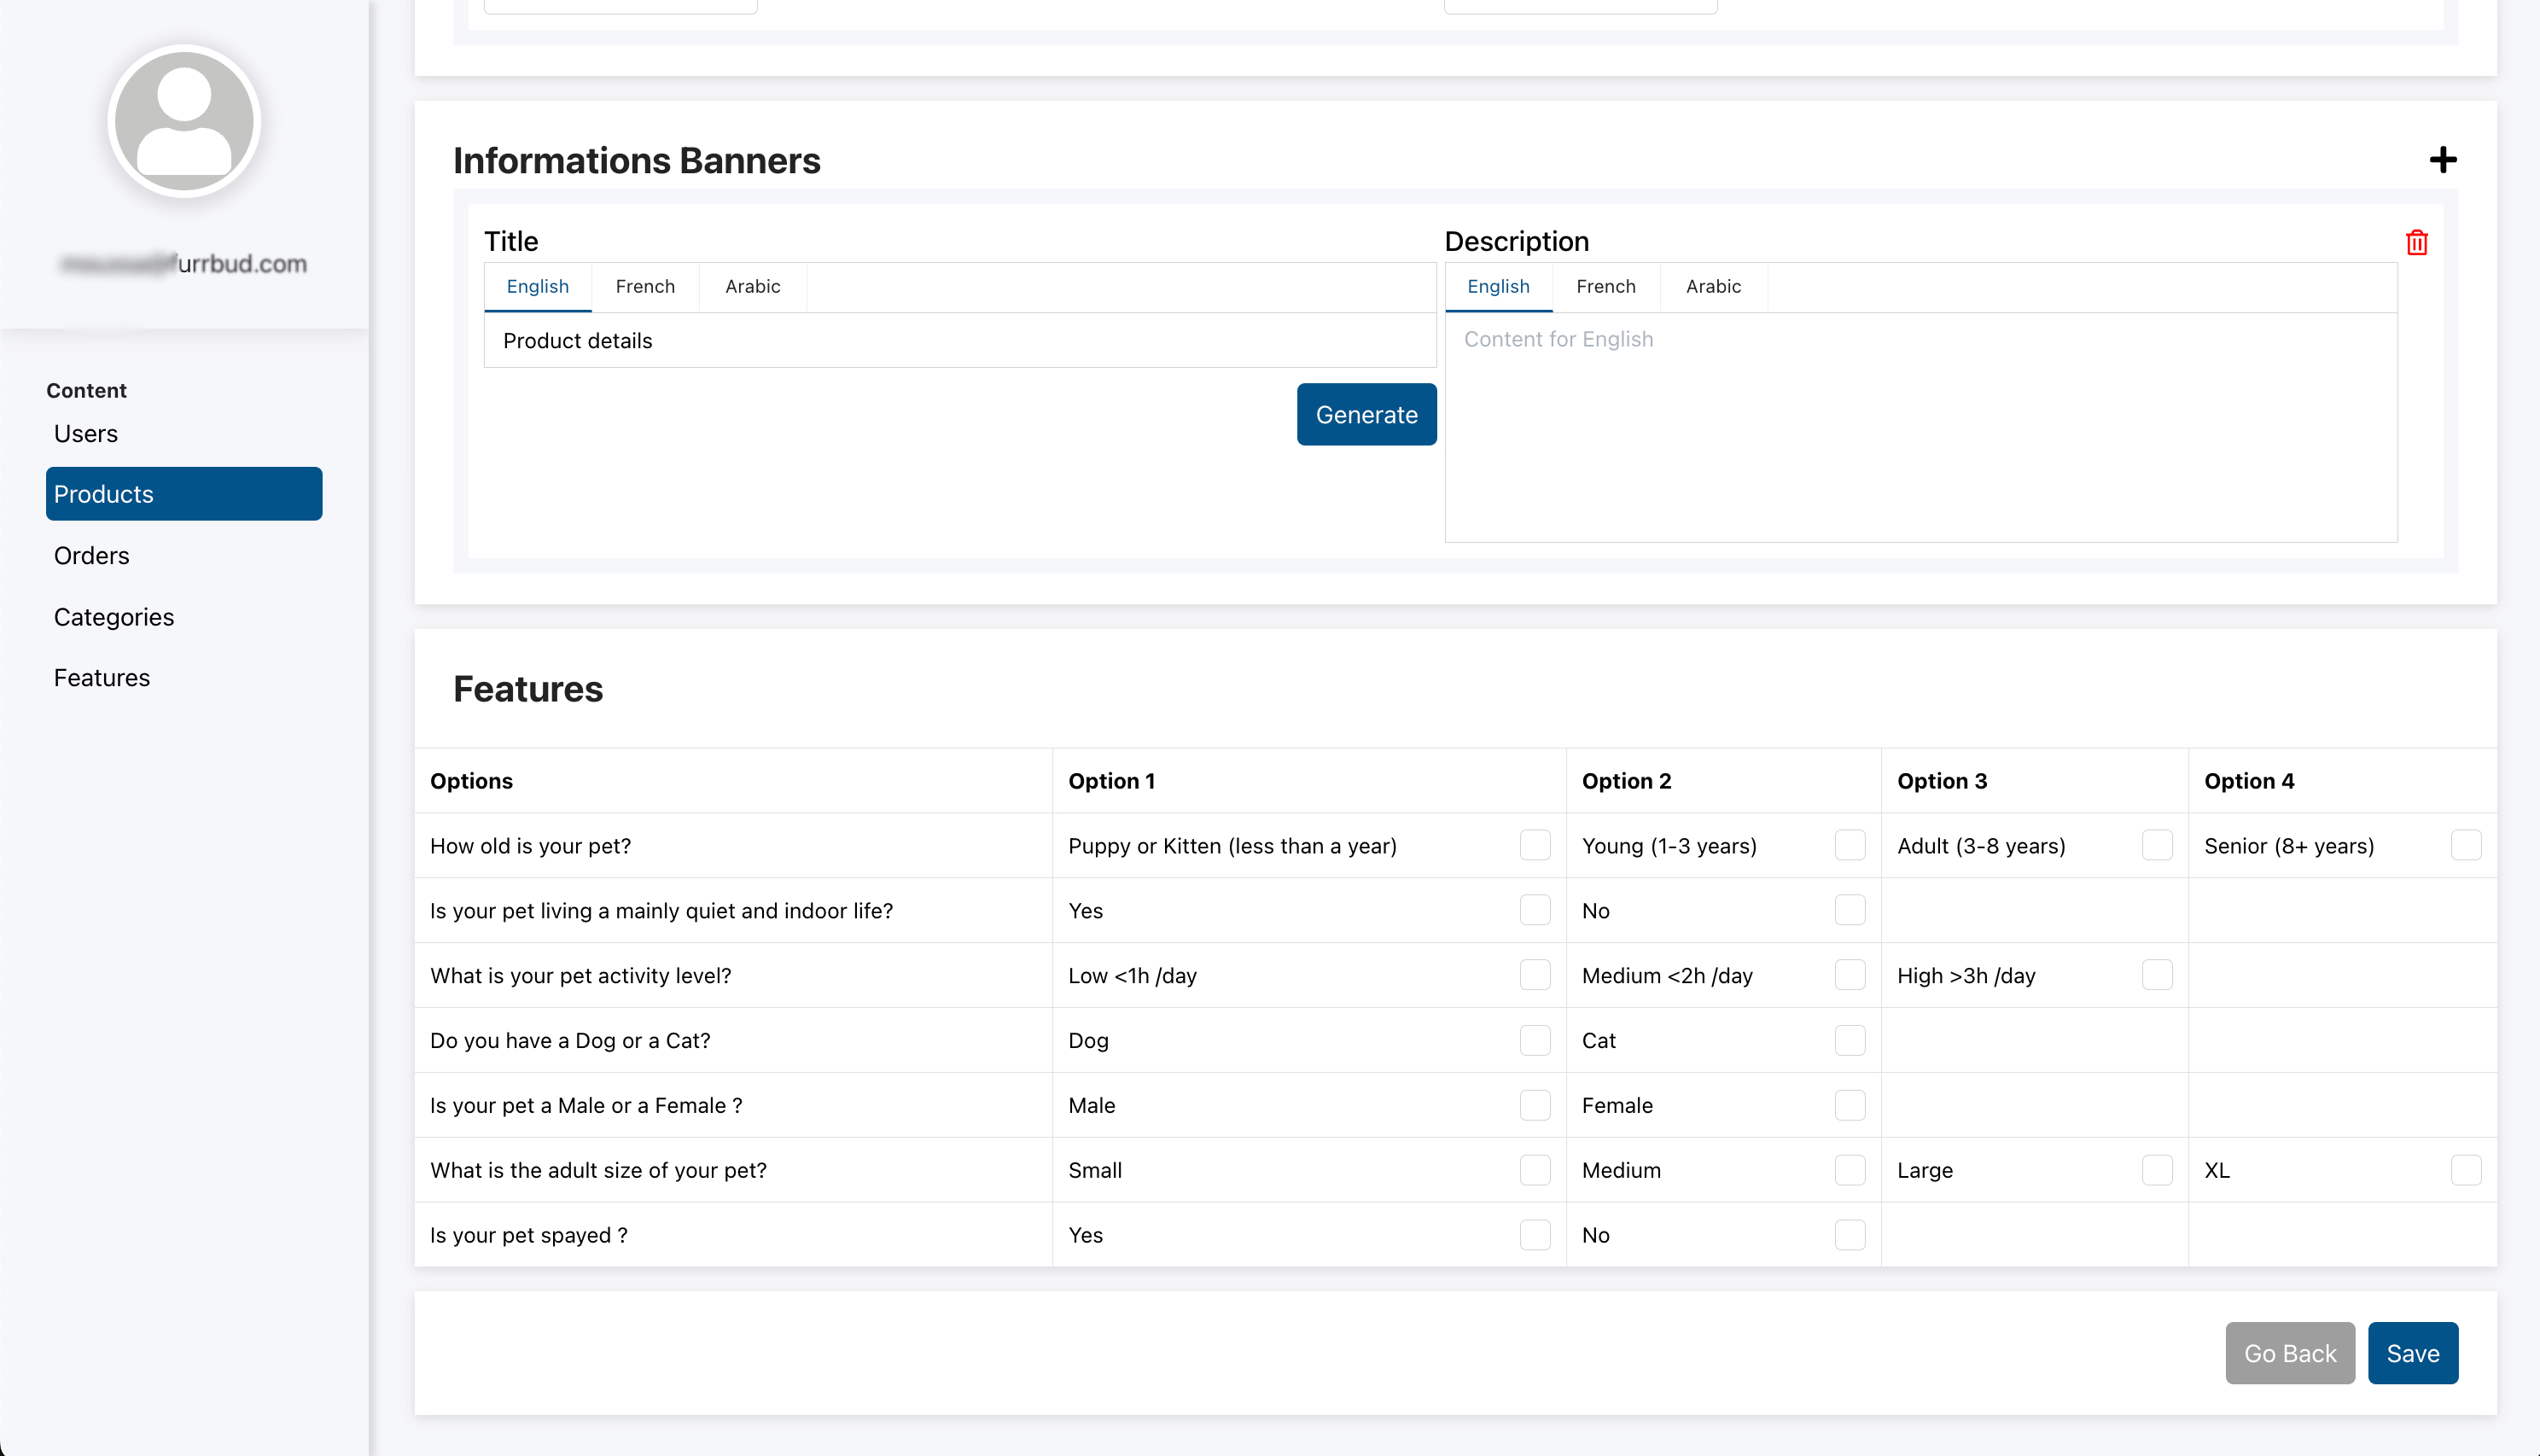Enable the Female option checkbox
2540x1456 pixels.
1849,1105
